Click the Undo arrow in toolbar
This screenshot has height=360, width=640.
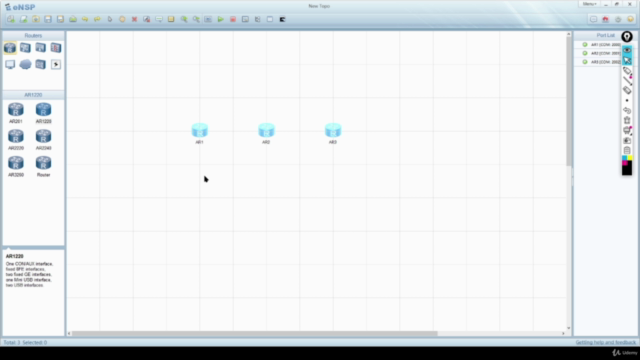(x=85, y=19)
